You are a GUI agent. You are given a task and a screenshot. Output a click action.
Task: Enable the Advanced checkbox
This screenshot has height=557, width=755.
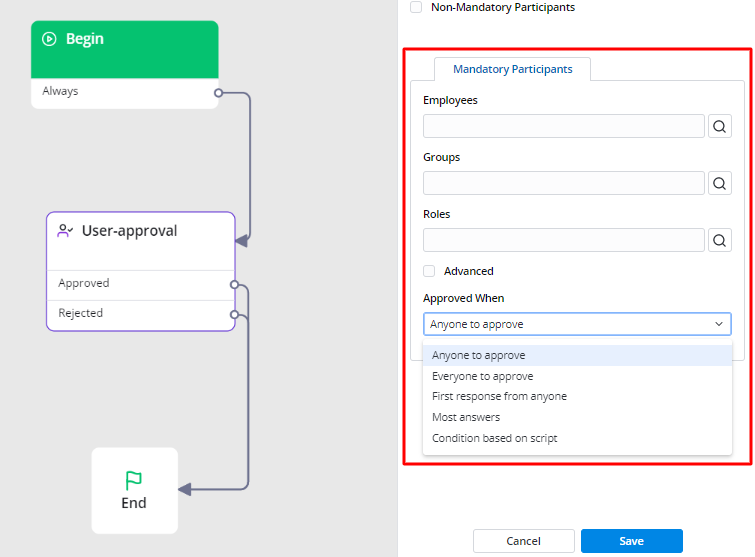(429, 271)
